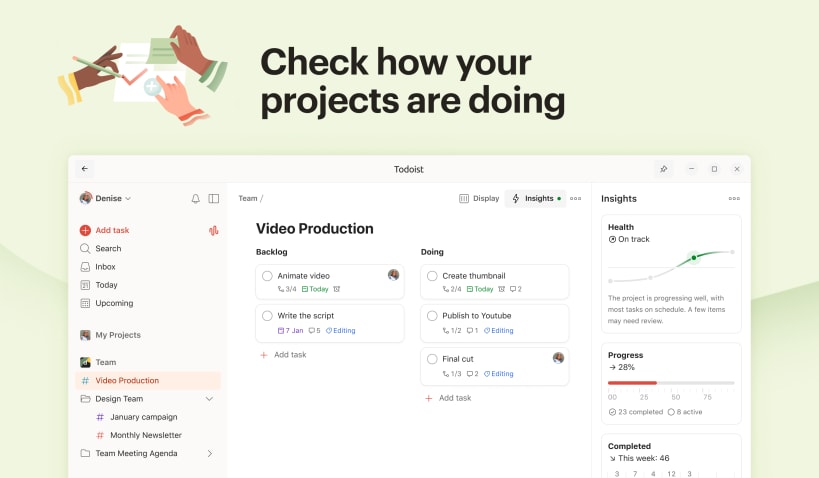Complete the Final cut task

tap(432, 359)
